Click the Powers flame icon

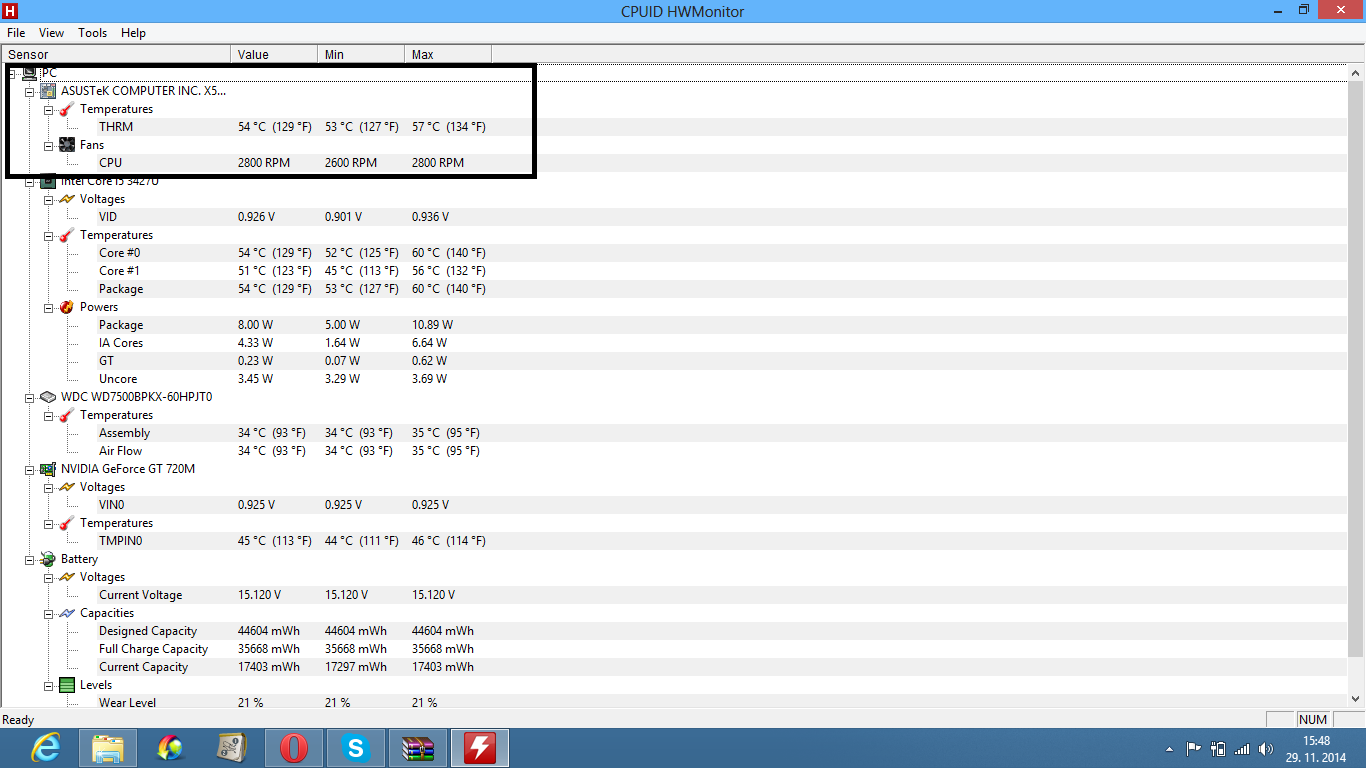67,307
